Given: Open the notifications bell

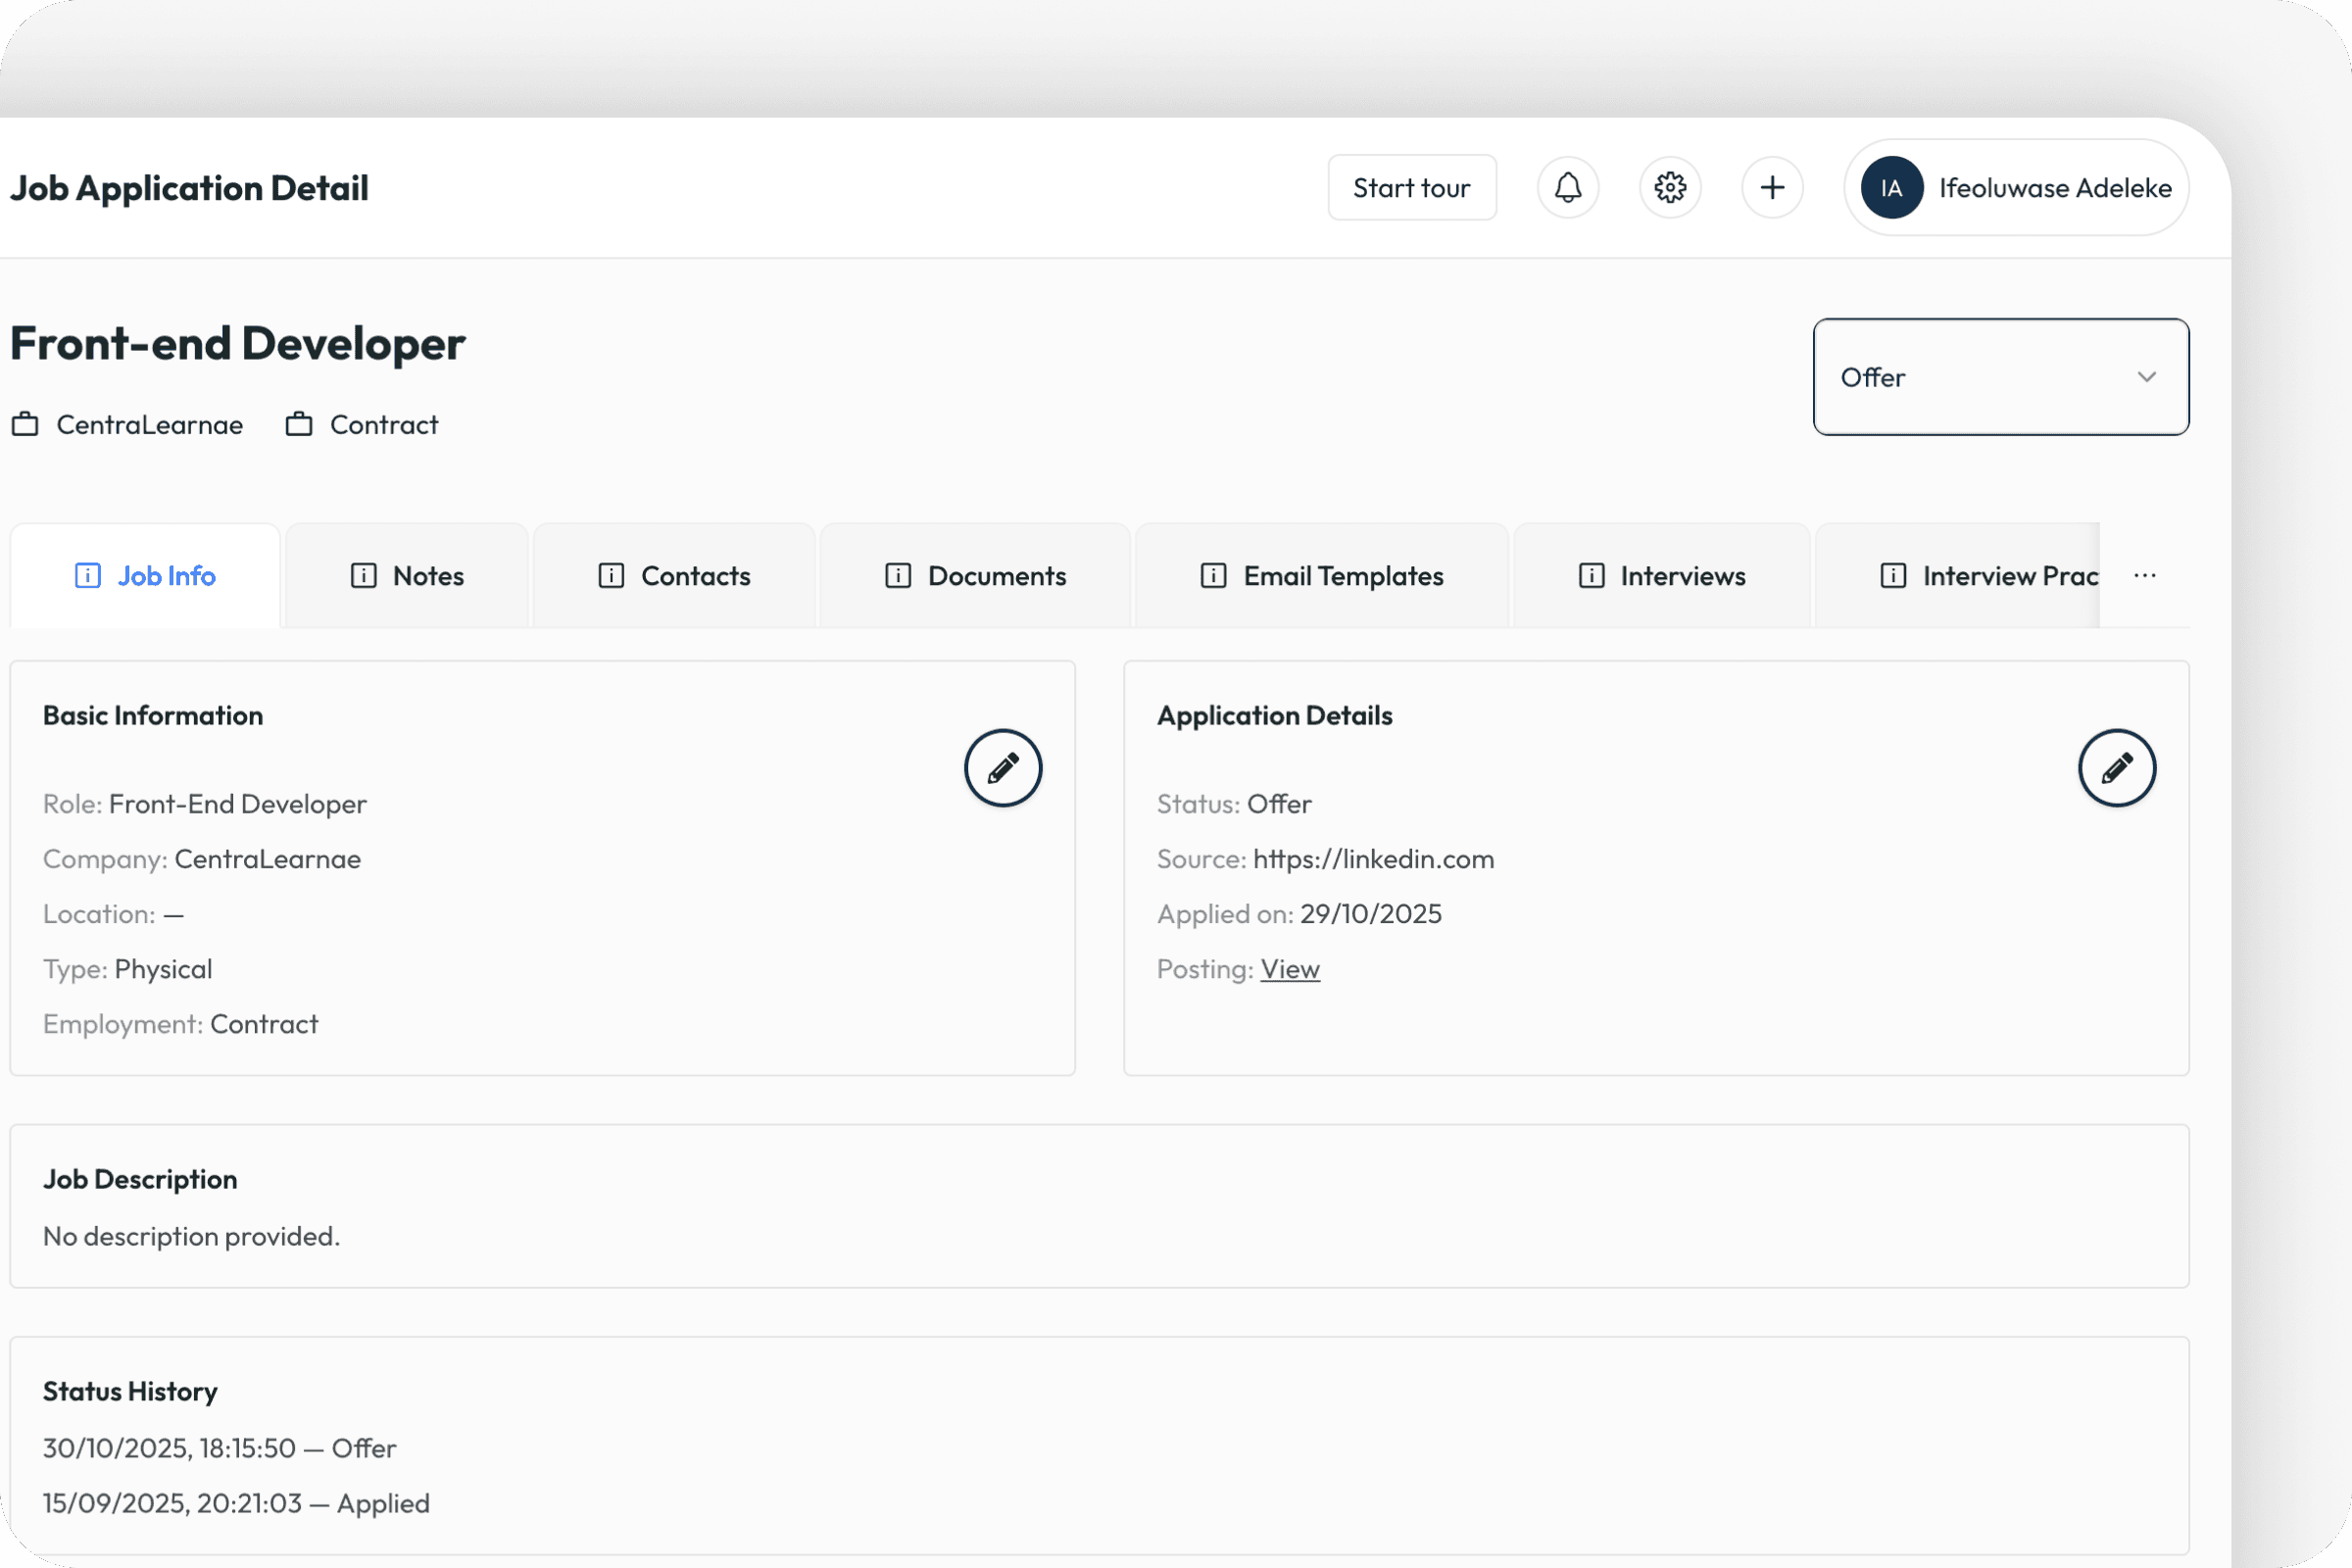Looking at the screenshot, I should click(x=1568, y=187).
